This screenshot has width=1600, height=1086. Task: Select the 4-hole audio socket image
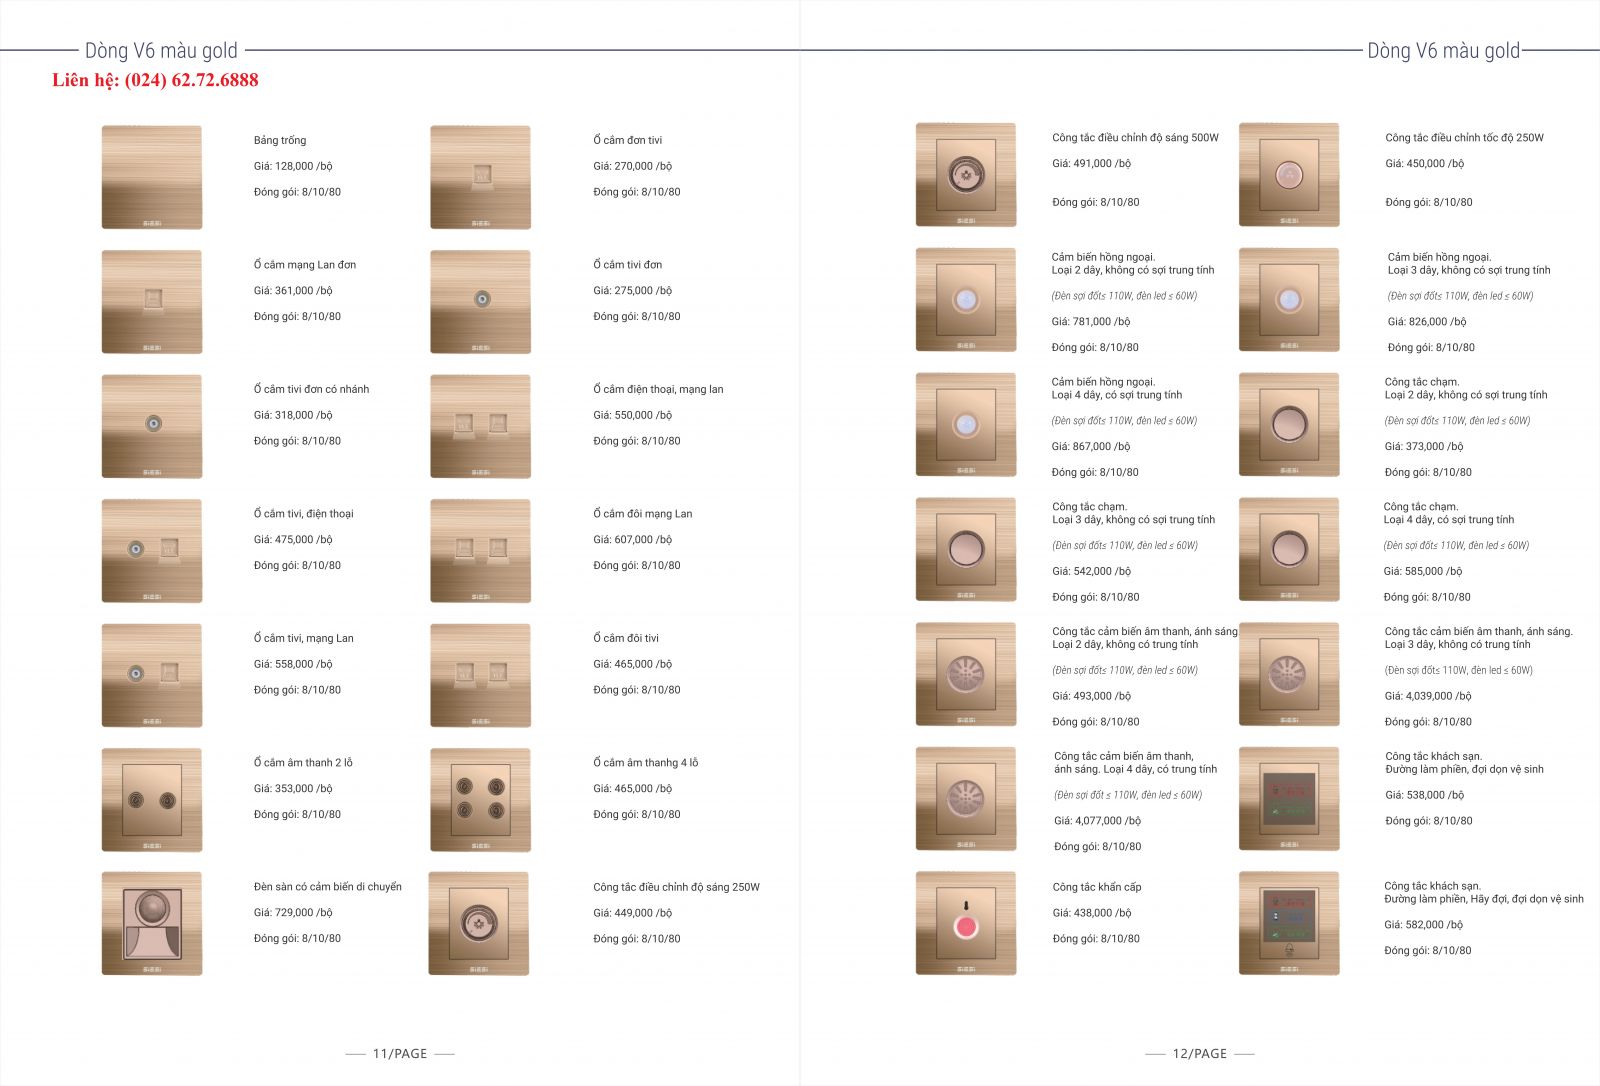480,799
